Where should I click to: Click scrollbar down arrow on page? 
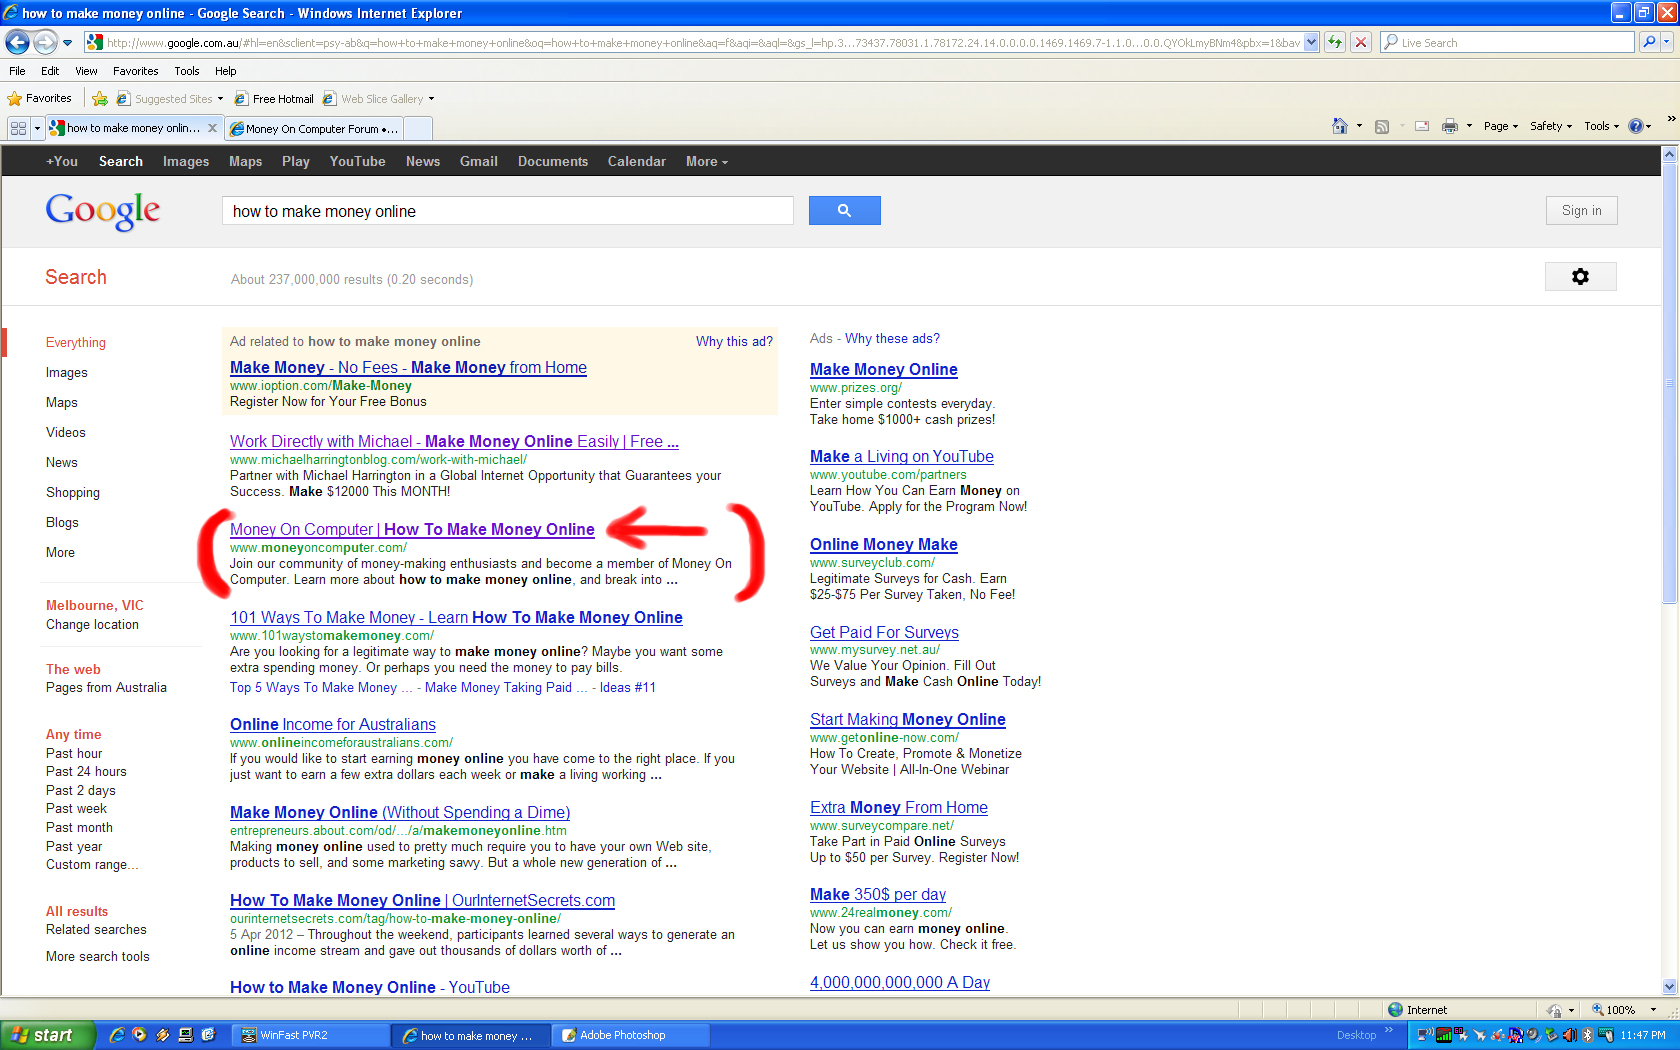click(1669, 986)
